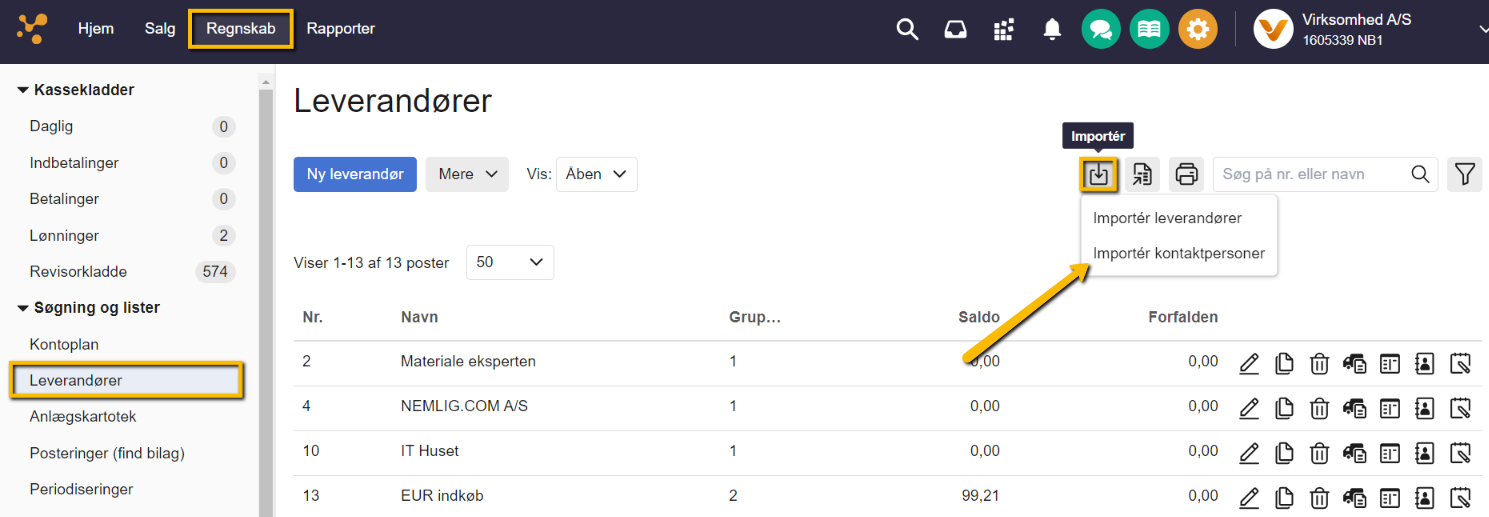The width and height of the screenshot is (1489, 517).
Task: Click the notification bell icon
Action: pyautogui.click(x=1052, y=29)
